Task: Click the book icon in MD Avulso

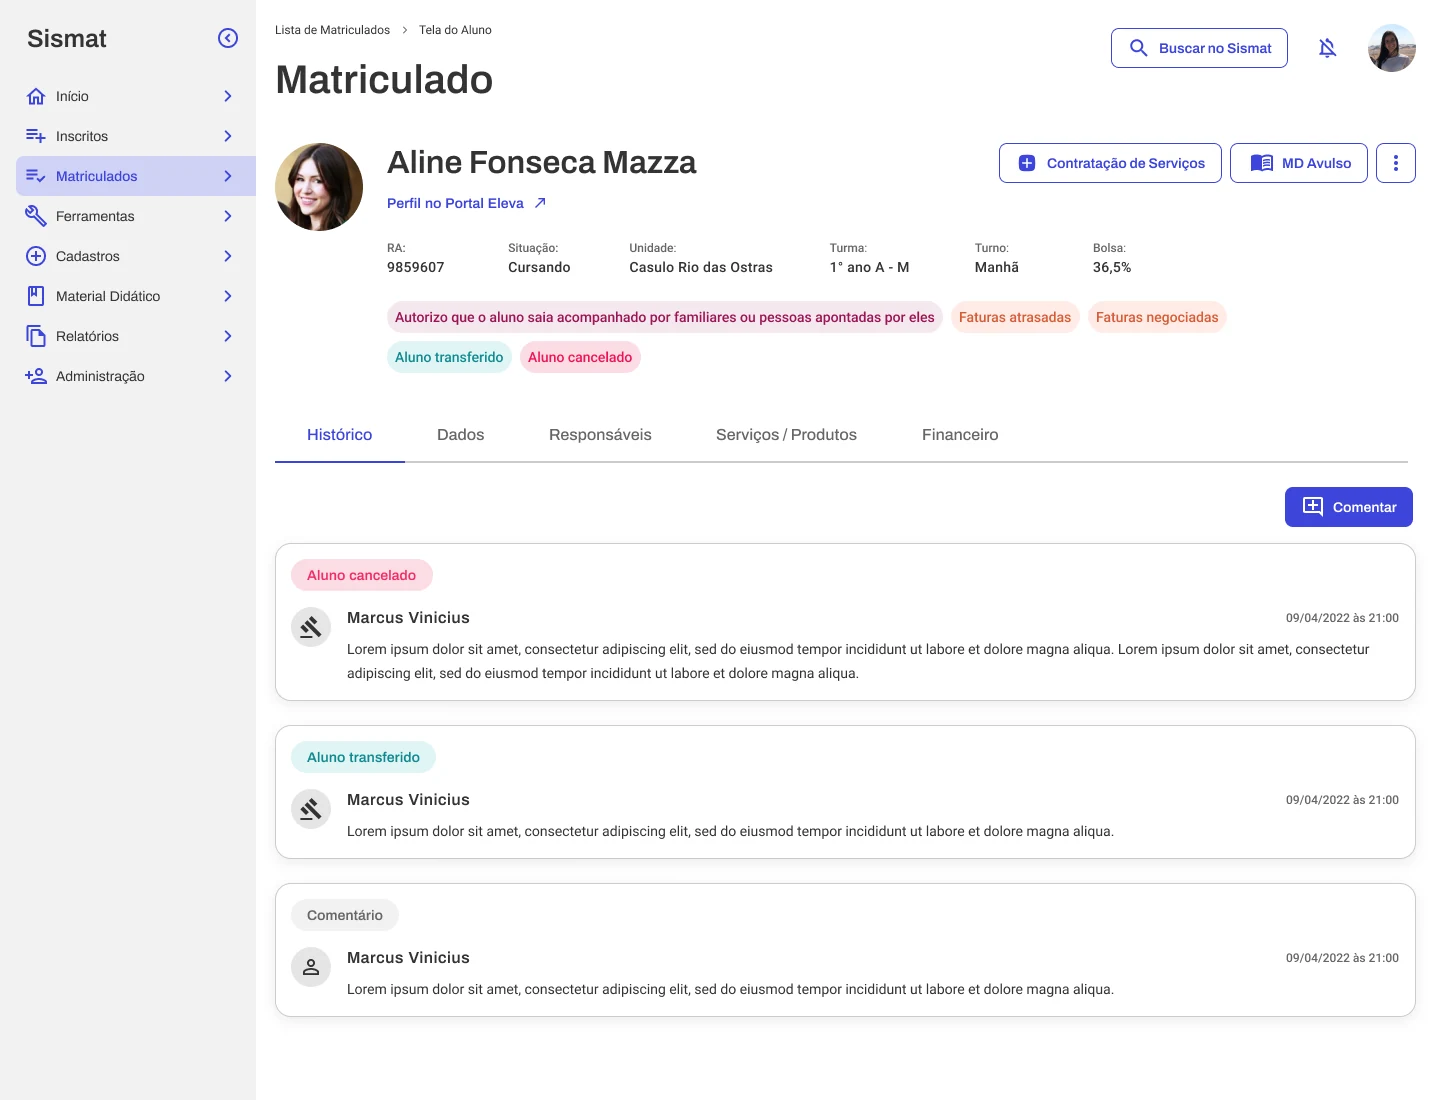Action: click(x=1262, y=163)
